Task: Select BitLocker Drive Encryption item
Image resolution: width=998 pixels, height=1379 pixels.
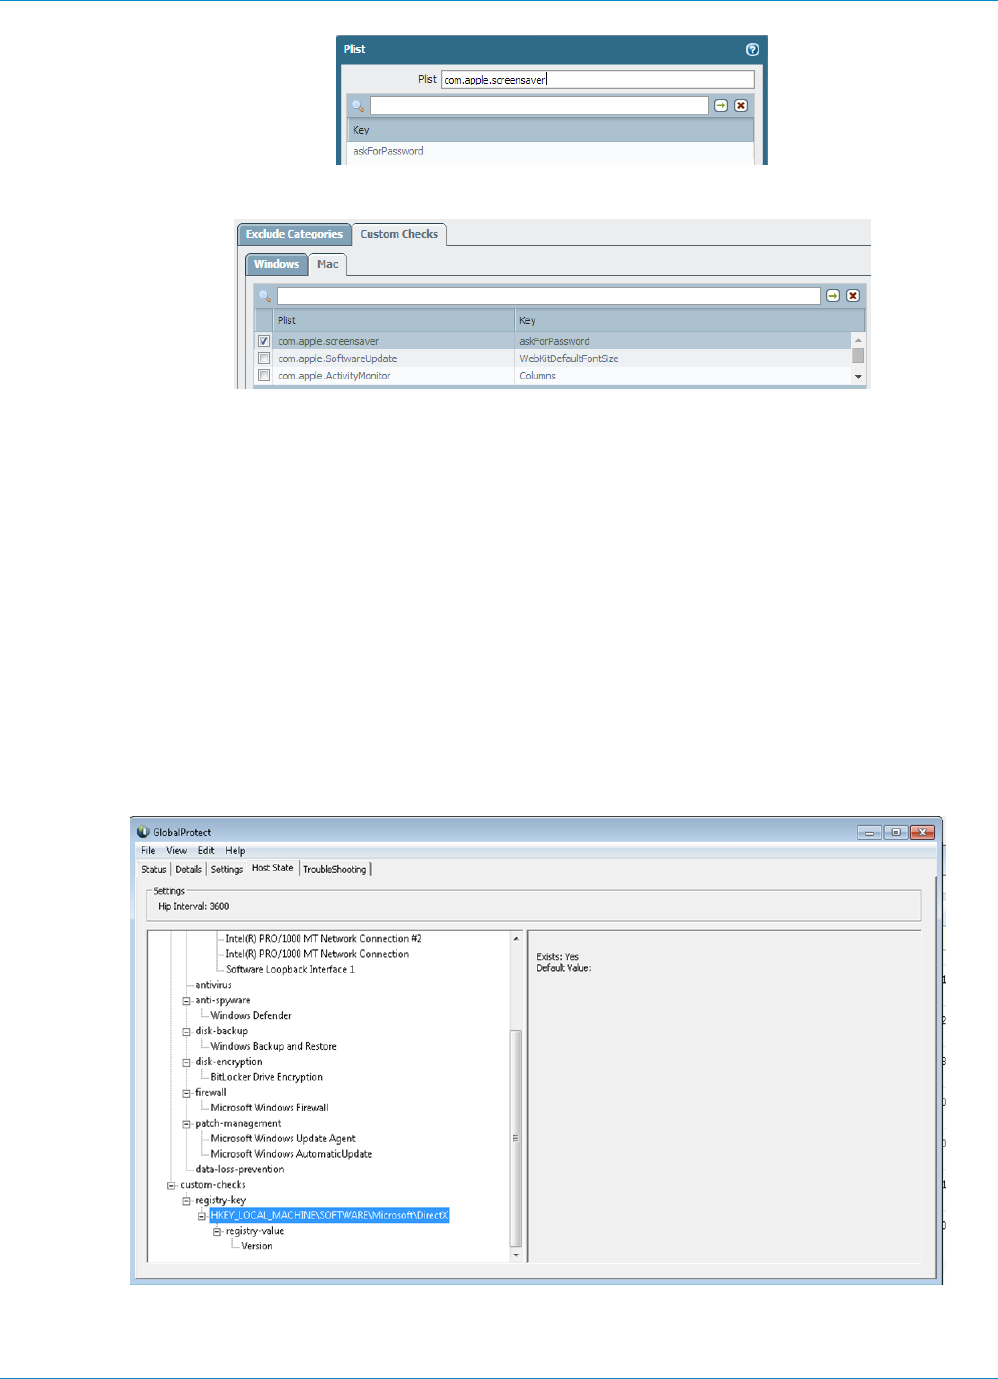Action: 266,1077
